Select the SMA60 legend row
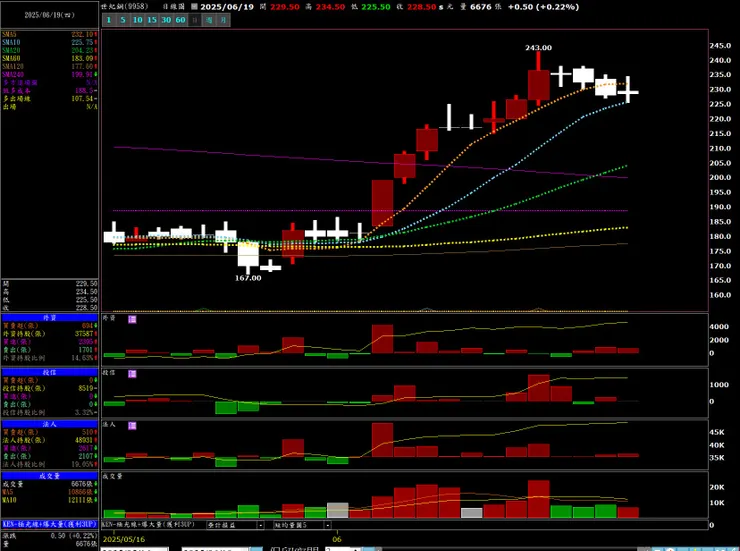740x551 pixels. (x=50, y=58)
